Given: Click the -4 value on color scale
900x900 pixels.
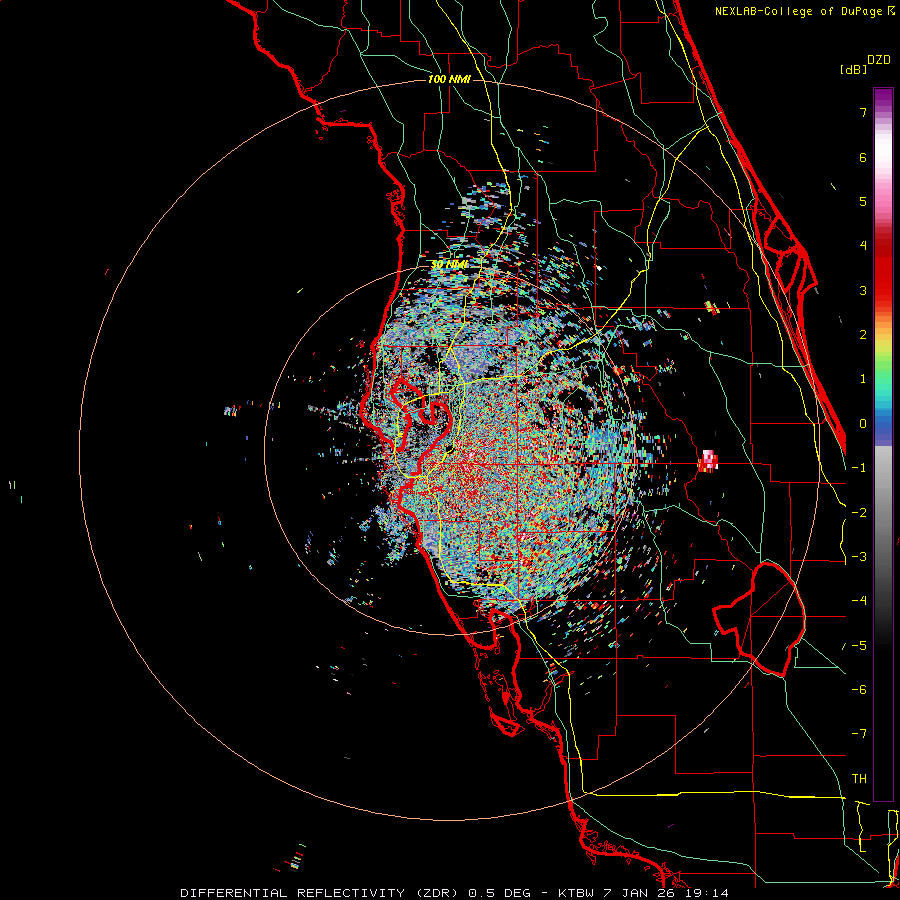Looking at the screenshot, I should (859, 601).
